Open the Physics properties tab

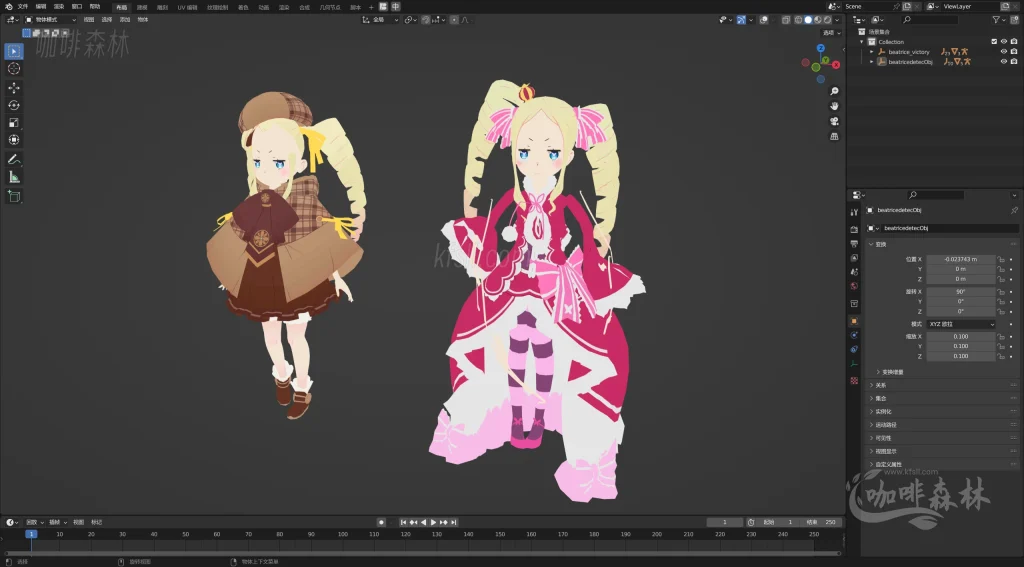tap(854, 335)
